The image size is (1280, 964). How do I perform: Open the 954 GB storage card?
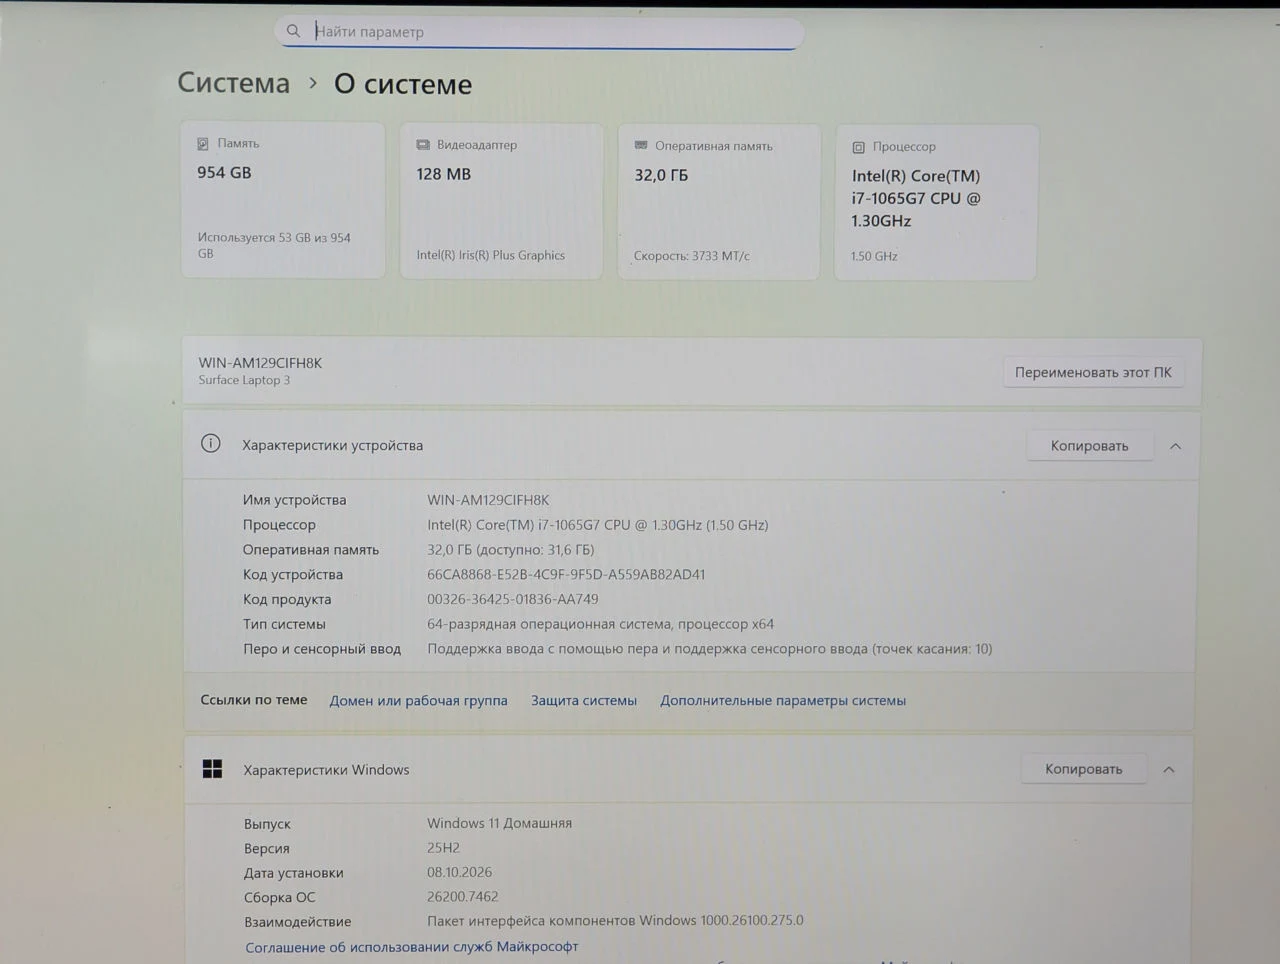click(283, 200)
